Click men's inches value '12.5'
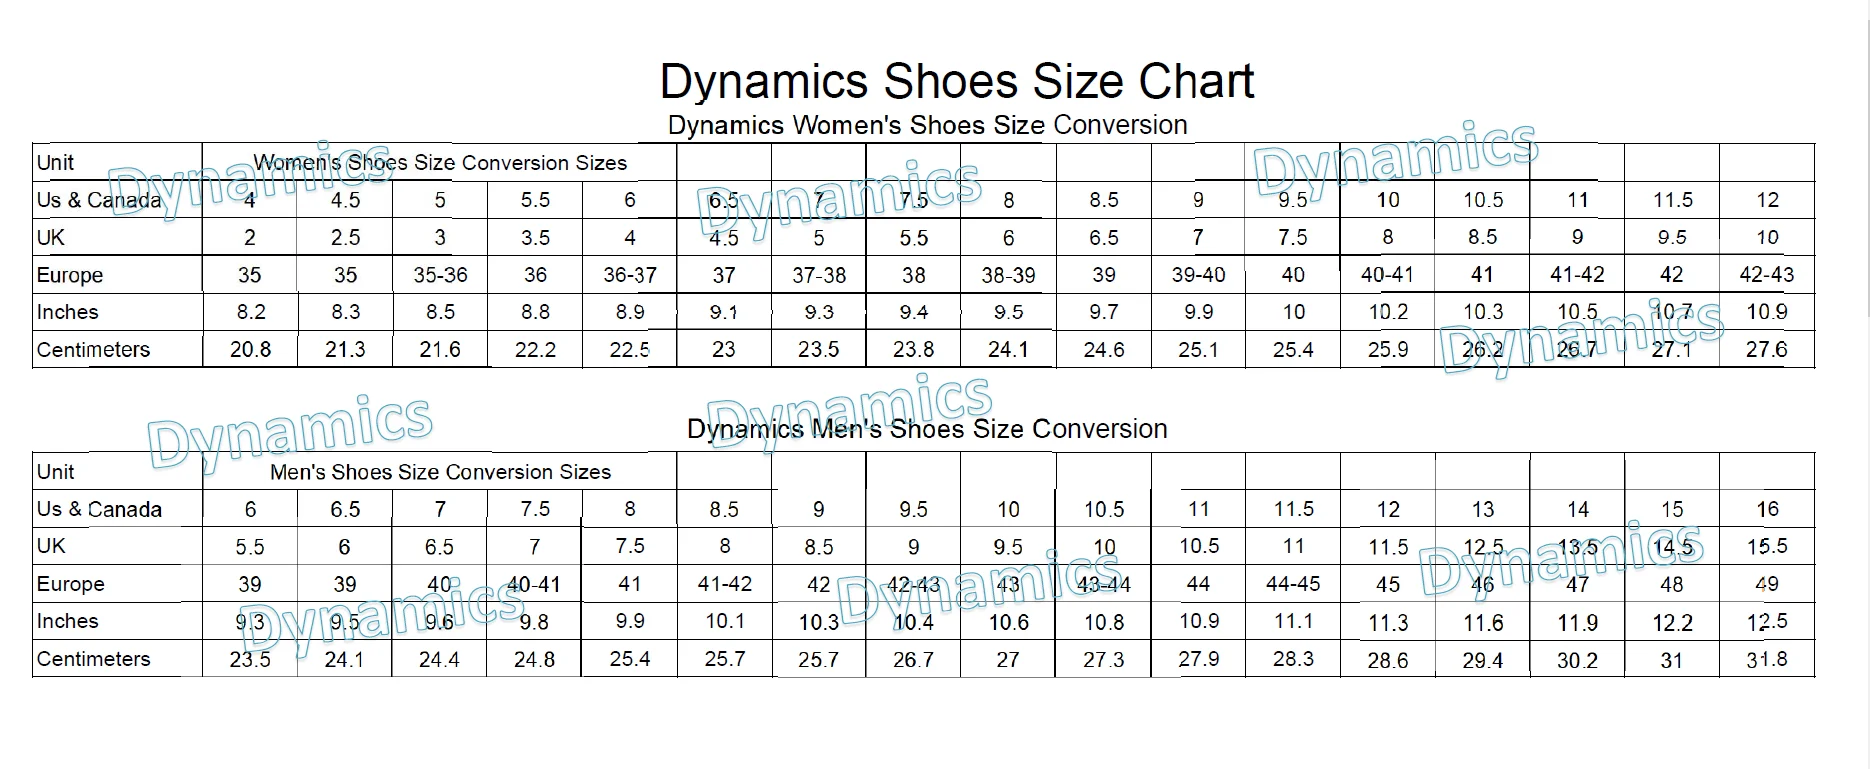Viewport: 1870px width, 769px height. (x=1767, y=622)
